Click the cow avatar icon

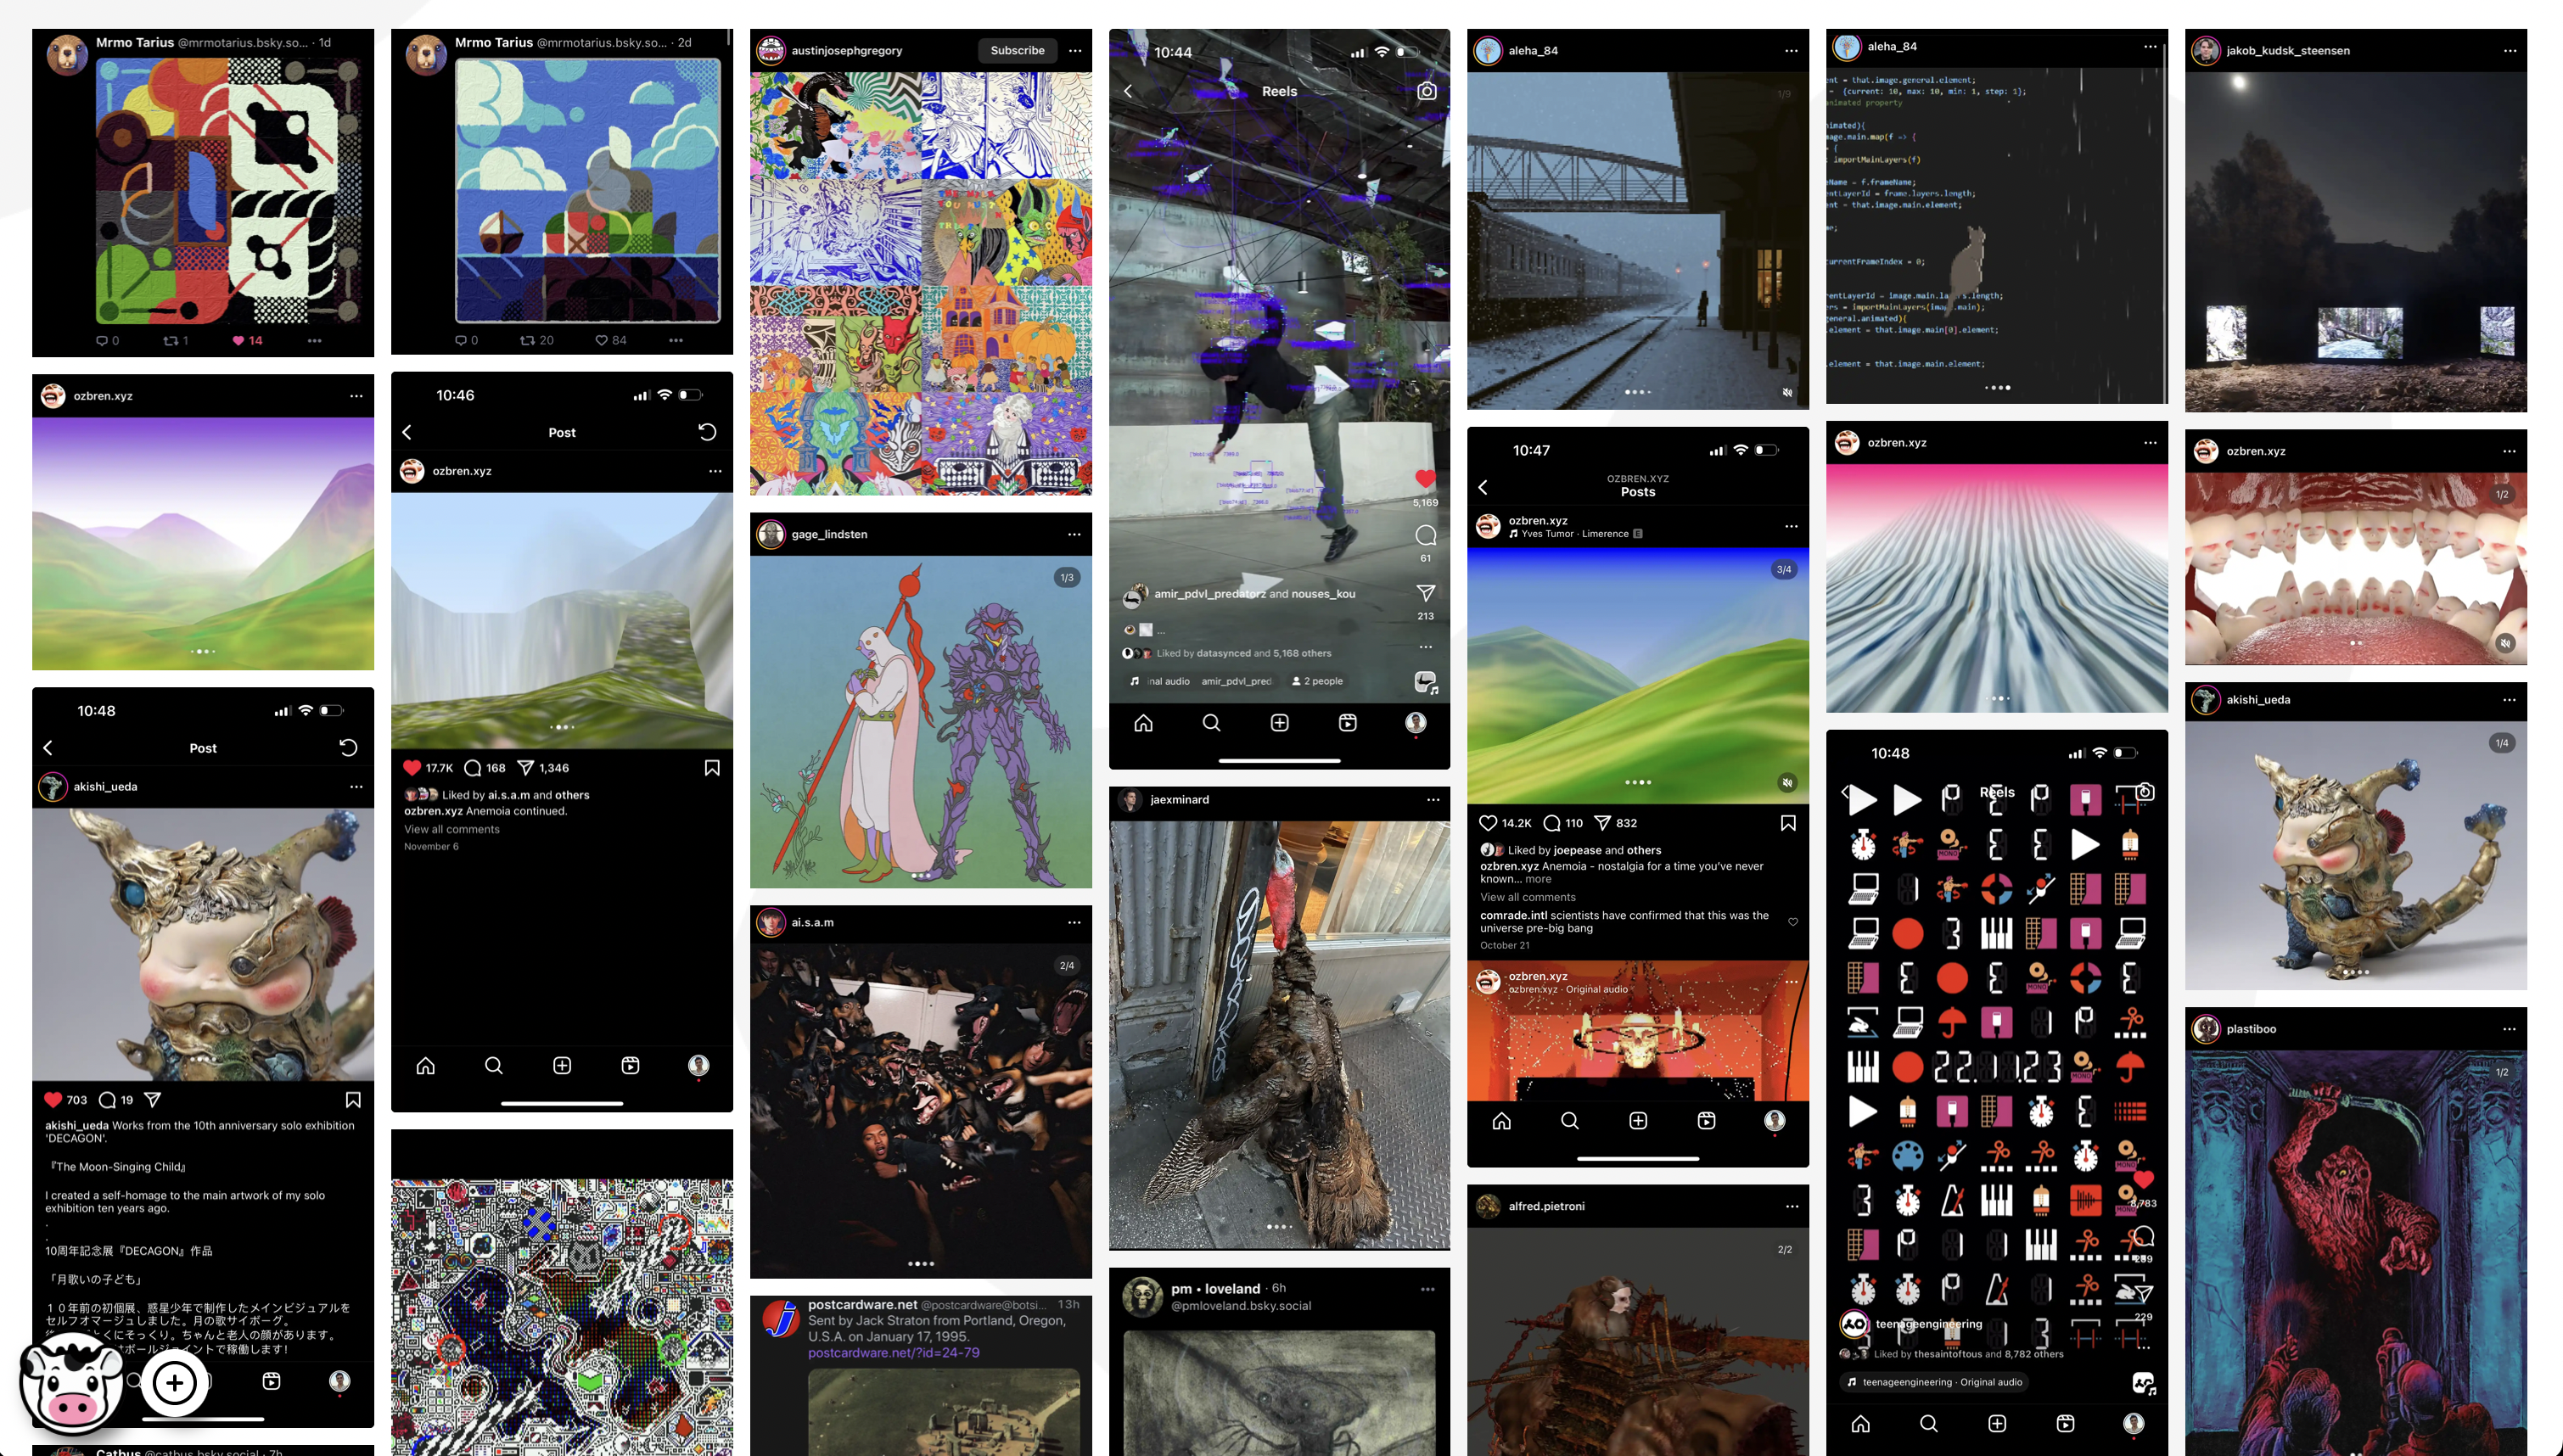tap(71, 1384)
